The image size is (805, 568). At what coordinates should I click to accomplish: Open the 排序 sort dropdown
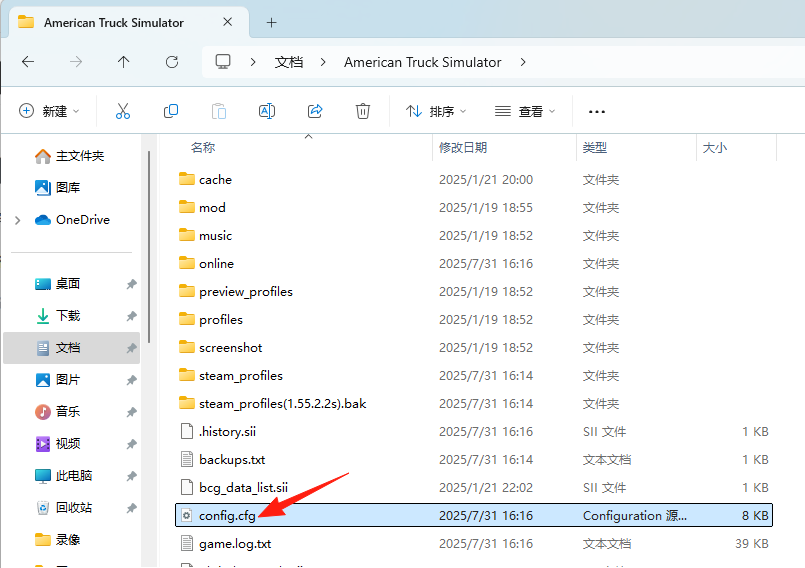(x=436, y=111)
